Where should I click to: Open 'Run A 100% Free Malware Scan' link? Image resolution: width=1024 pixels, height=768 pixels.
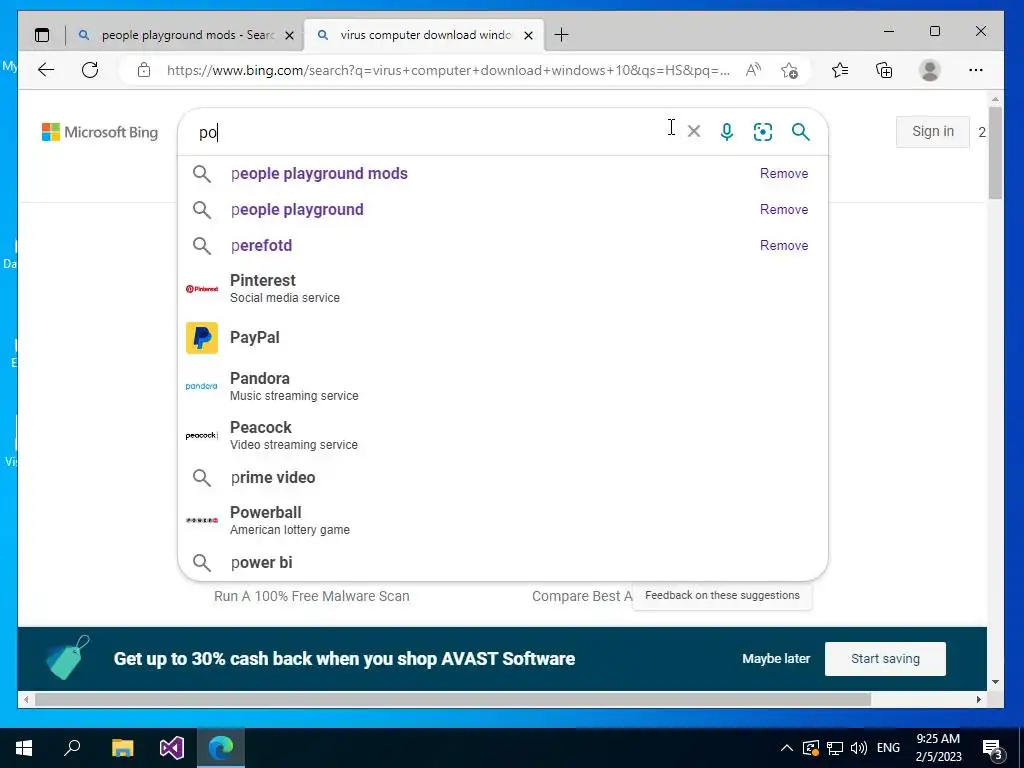[x=312, y=596]
